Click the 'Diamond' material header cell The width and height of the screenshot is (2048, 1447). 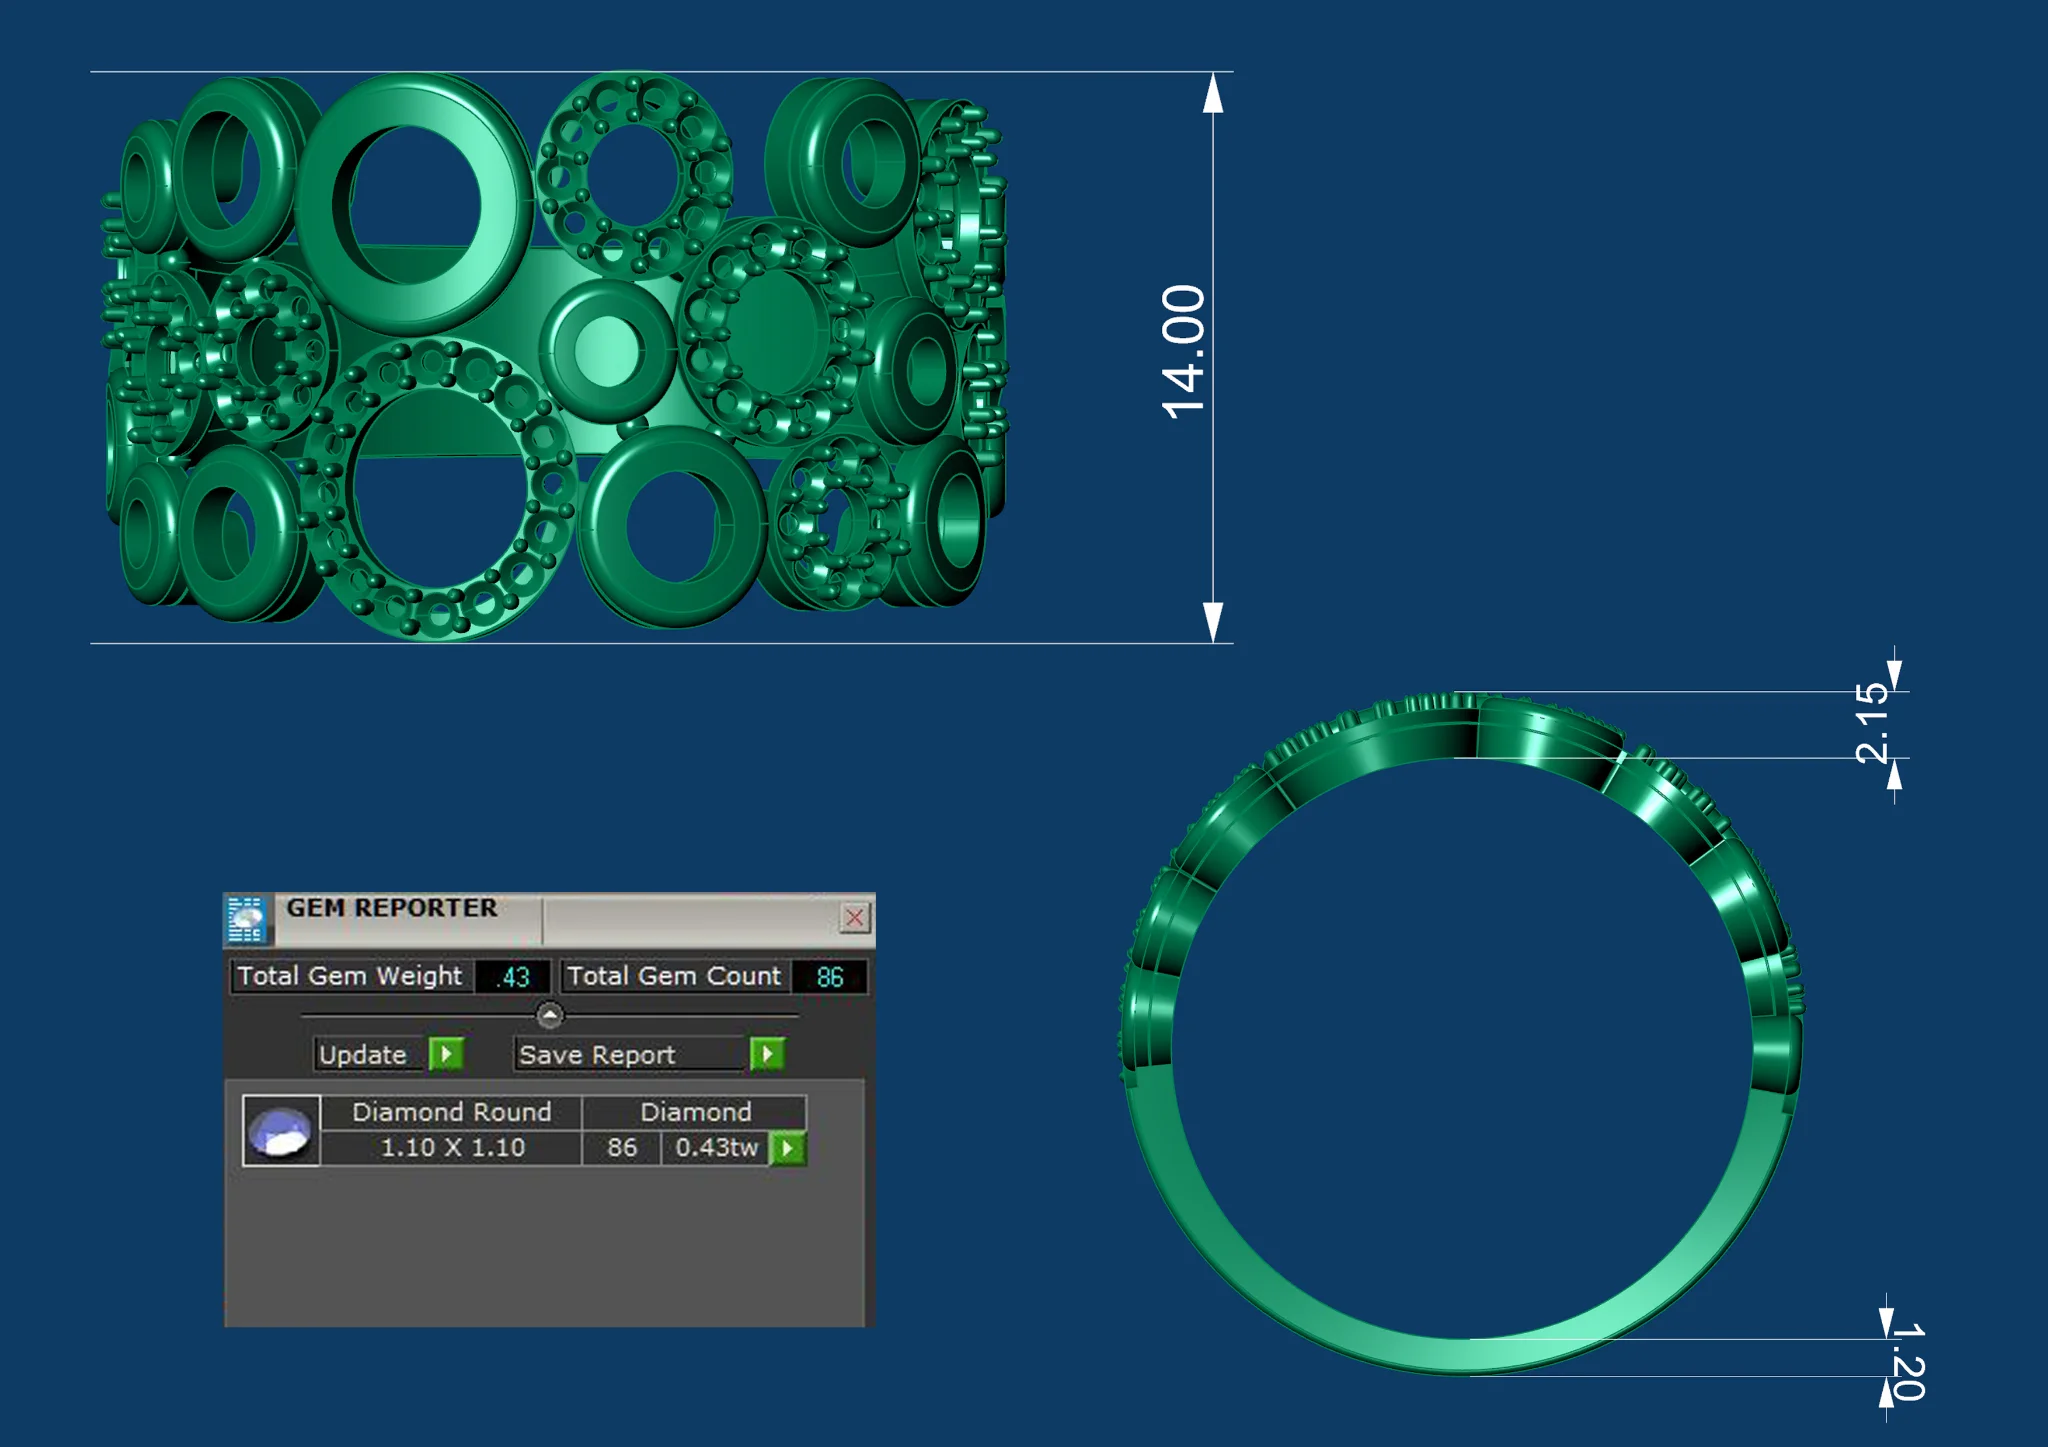(695, 1112)
